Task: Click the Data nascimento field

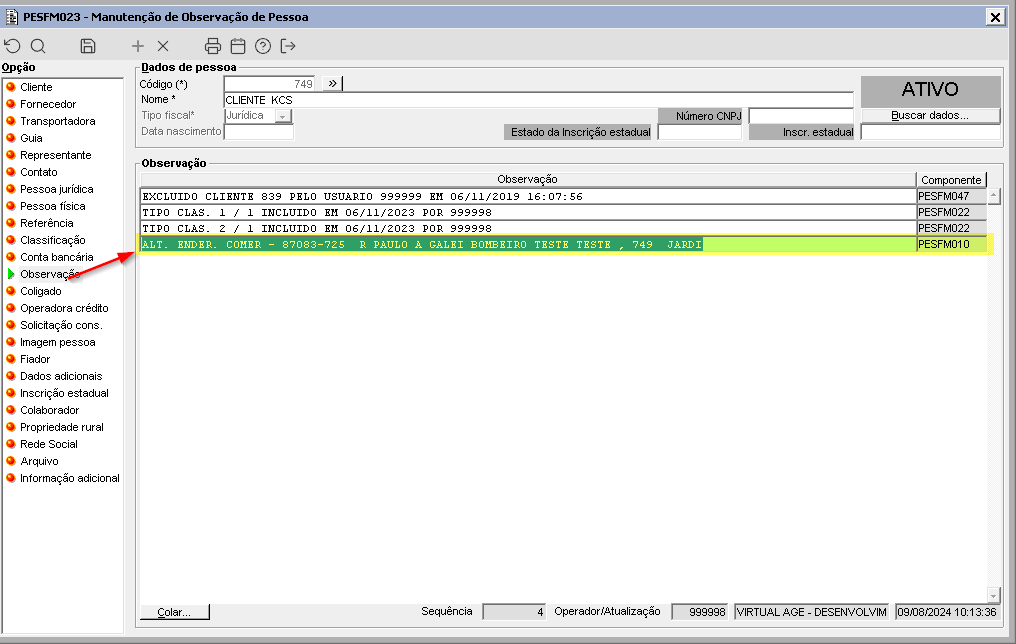Action: (x=259, y=132)
